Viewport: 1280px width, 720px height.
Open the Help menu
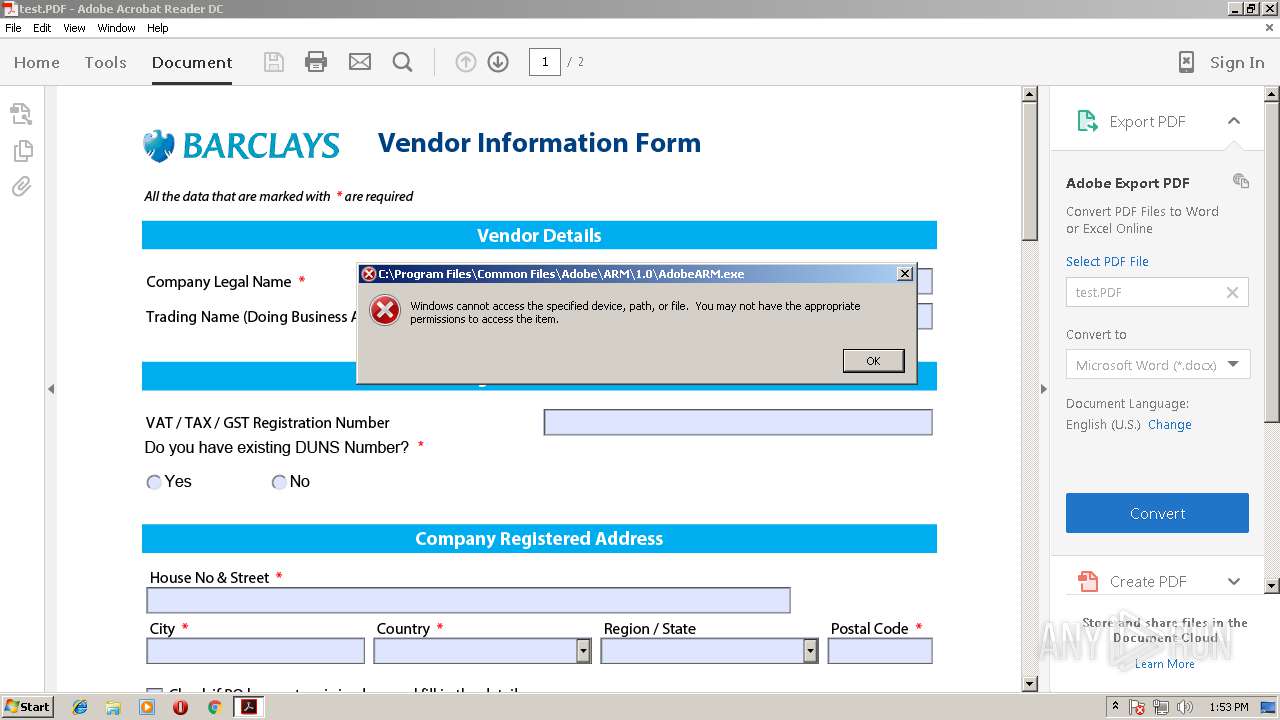[x=158, y=28]
